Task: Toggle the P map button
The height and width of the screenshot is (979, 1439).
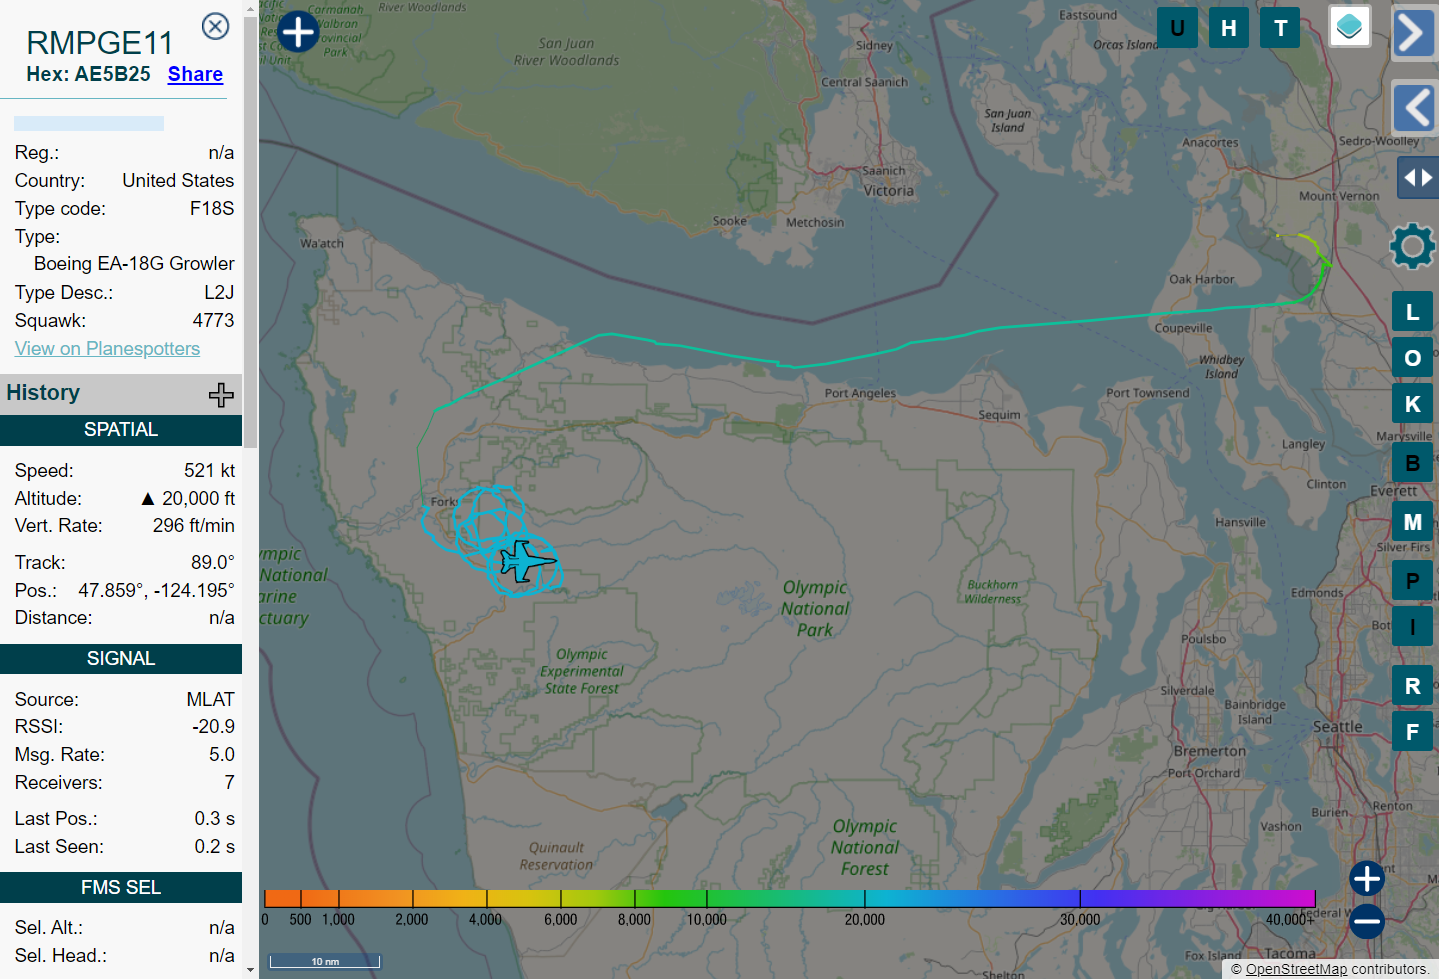Action: (1412, 581)
